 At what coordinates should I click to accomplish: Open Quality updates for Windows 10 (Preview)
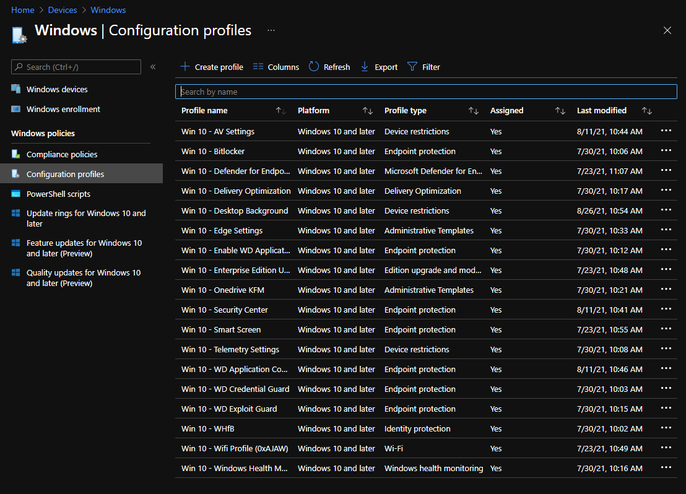pos(83,278)
